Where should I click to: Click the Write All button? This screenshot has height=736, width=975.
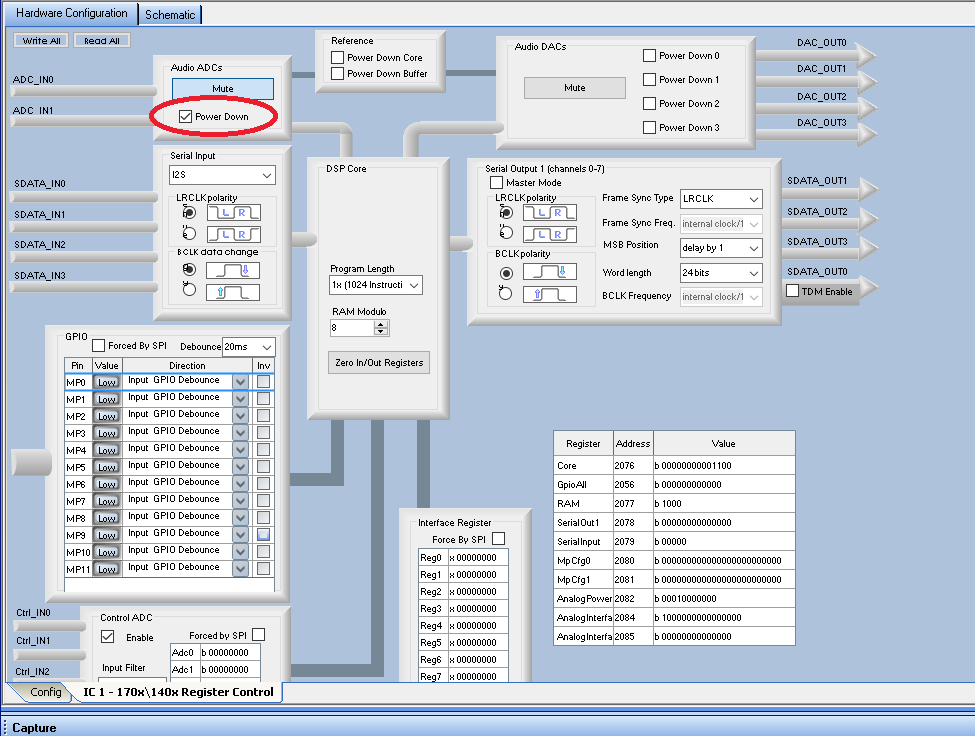[42, 41]
